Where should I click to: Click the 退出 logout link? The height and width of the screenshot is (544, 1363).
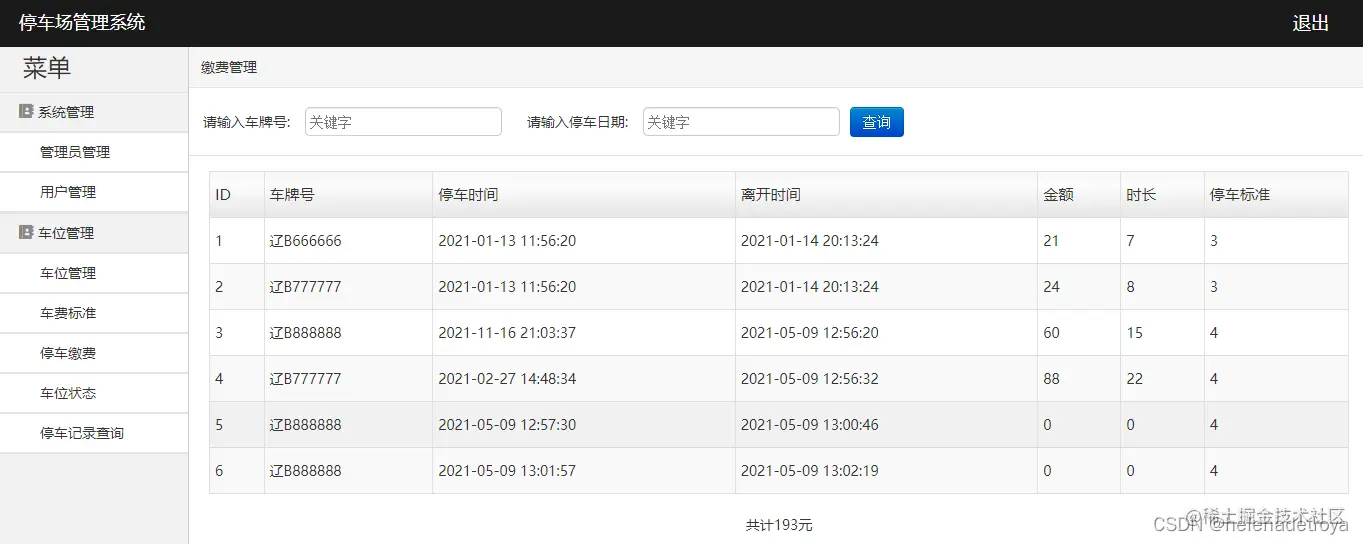tap(1310, 23)
